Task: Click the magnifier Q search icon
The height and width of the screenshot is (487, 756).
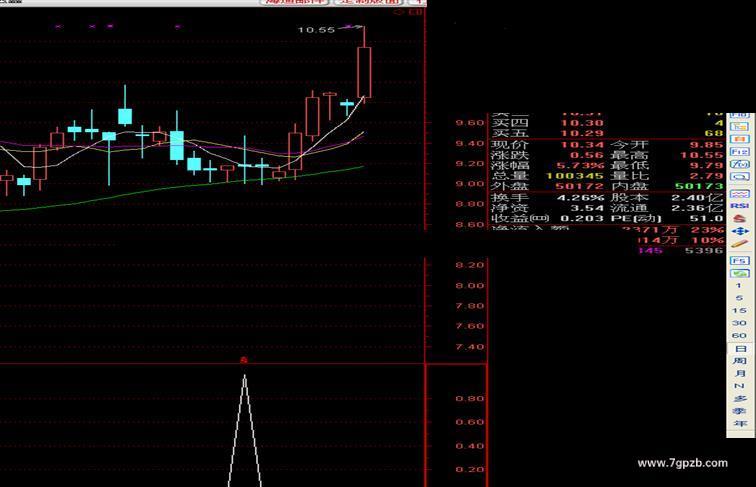Action: [740, 177]
